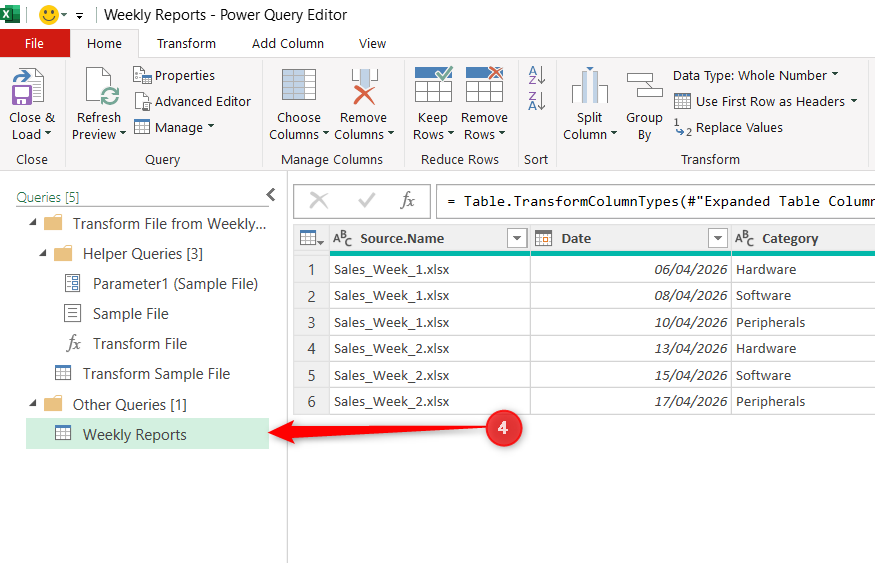Viewport: 875px width, 563px height.
Task: Sort descending Z to A
Action: (536, 101)
